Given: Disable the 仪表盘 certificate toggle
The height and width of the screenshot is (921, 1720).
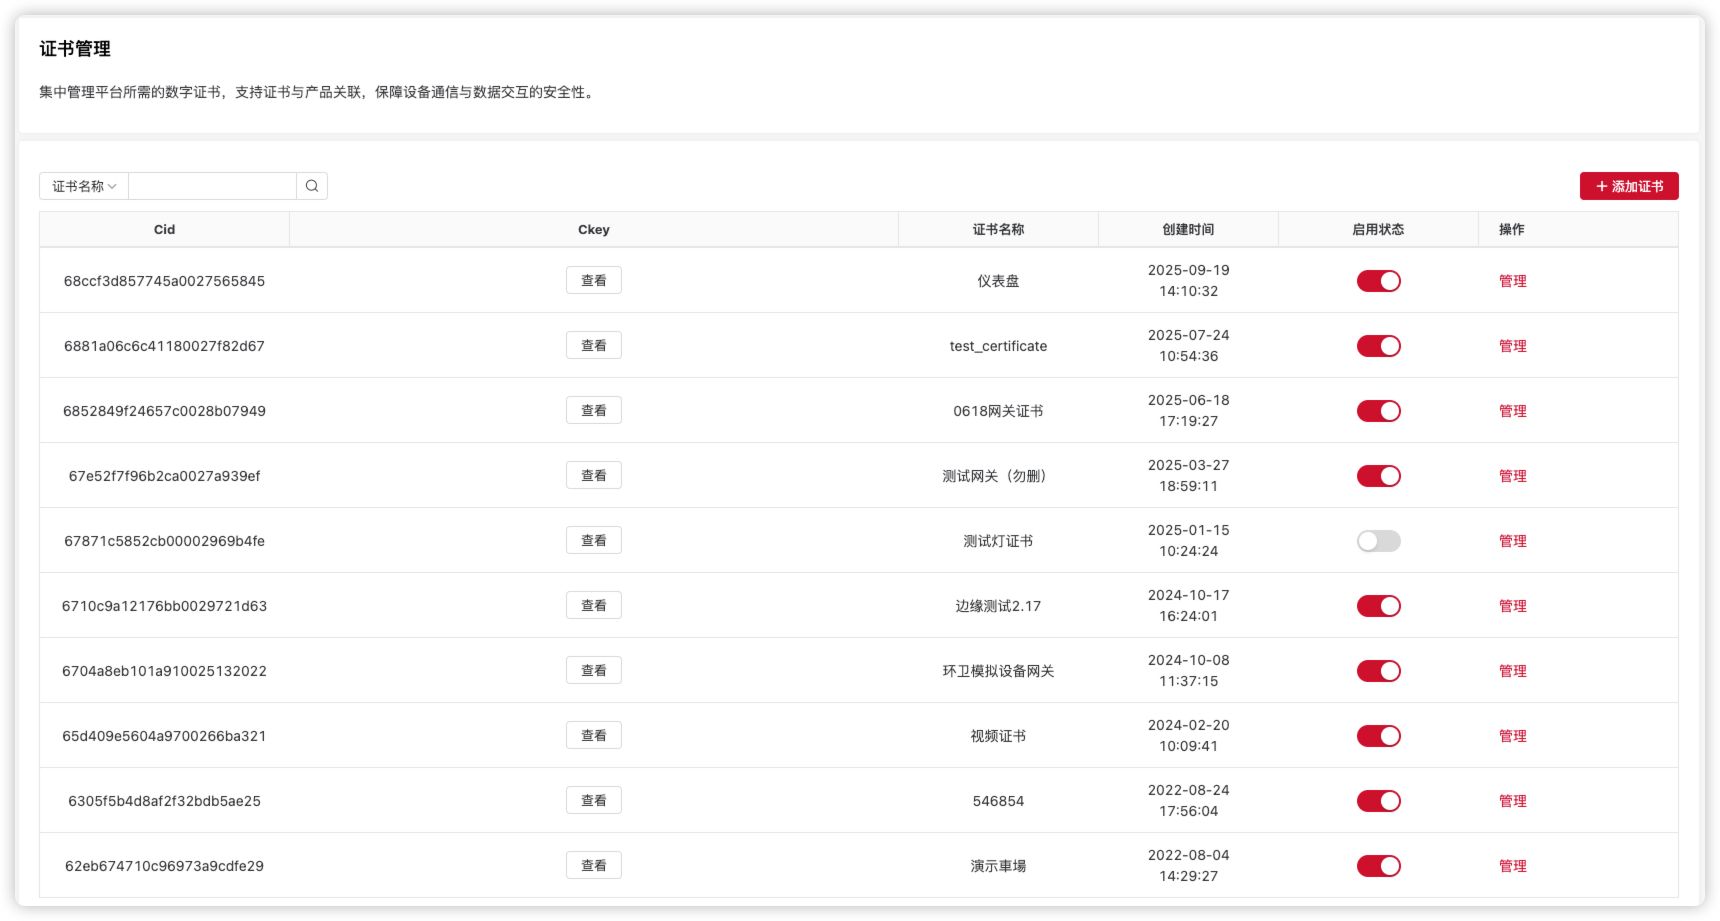Looking at the screenshot, I should tap(1378, 281).
